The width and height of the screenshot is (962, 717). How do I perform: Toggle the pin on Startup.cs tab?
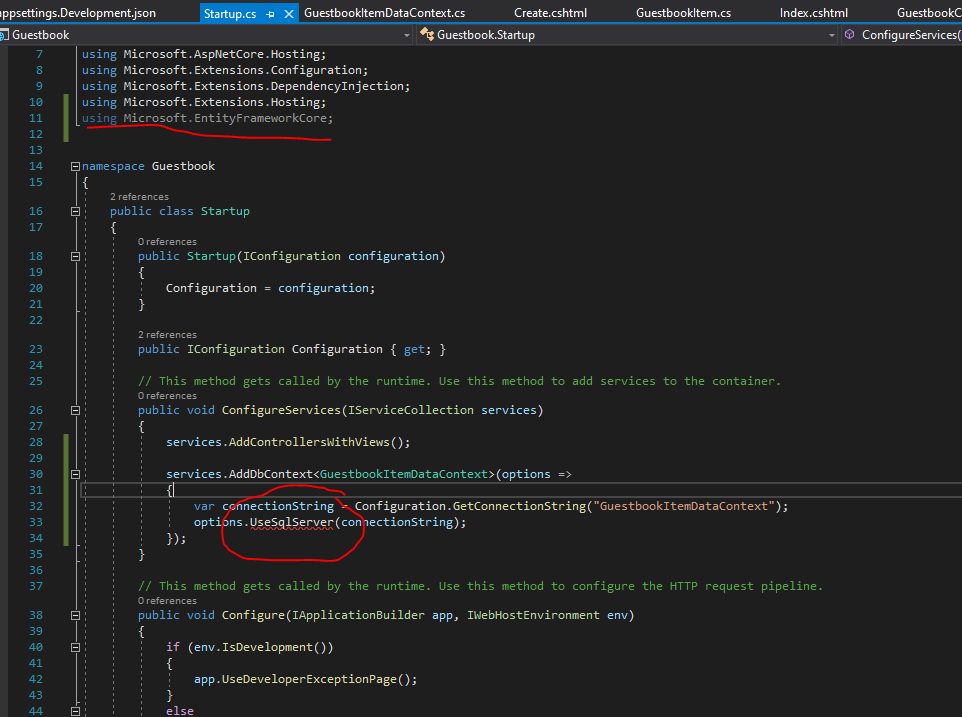pyautogui.click(x=270, y=13)
